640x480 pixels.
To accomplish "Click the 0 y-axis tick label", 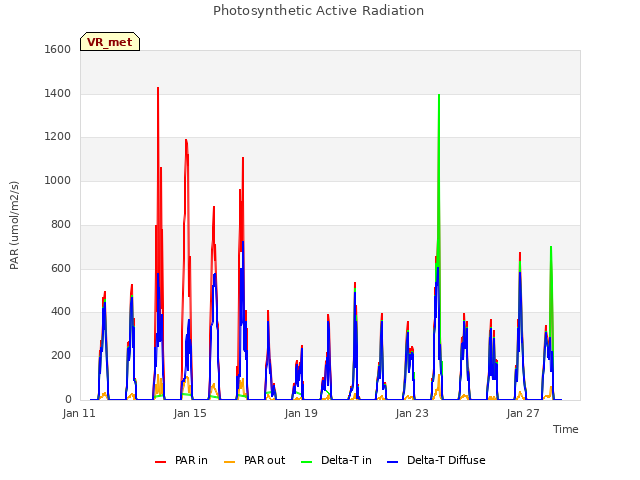I will click(68, 400).
